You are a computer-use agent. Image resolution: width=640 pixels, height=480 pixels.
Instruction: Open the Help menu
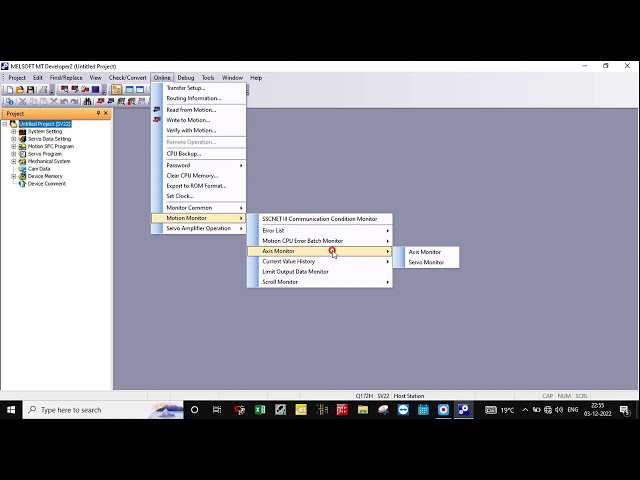coord(256,78)
